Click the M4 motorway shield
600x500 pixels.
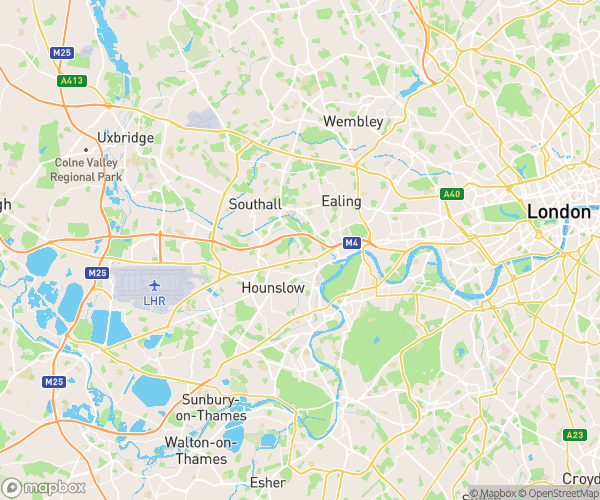tap(352, 243)
